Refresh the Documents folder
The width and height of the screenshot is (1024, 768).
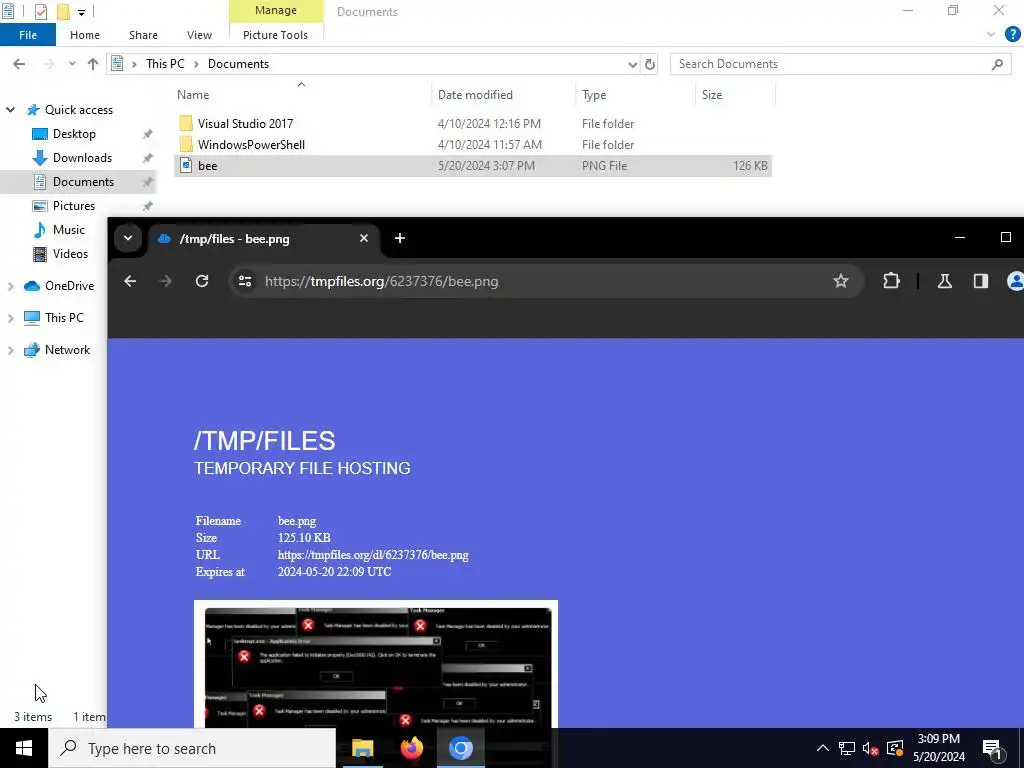(650, 64)
